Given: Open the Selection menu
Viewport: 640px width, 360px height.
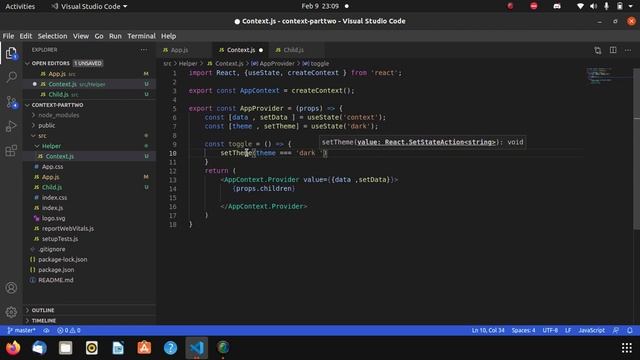Looking at the screenshot, I should [52, 36].
